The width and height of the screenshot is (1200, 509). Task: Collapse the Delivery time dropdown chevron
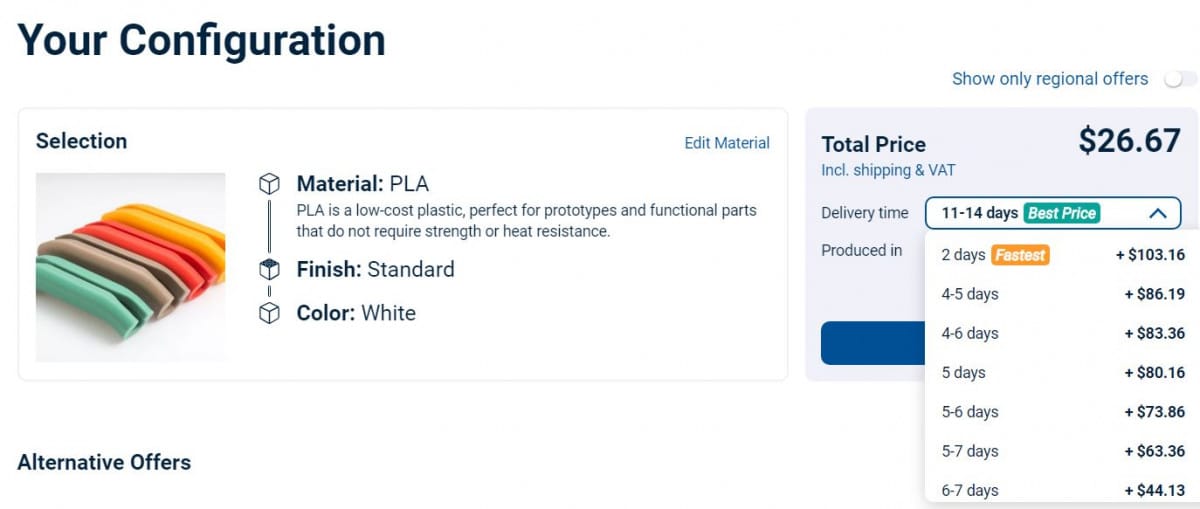(1157, 213)
